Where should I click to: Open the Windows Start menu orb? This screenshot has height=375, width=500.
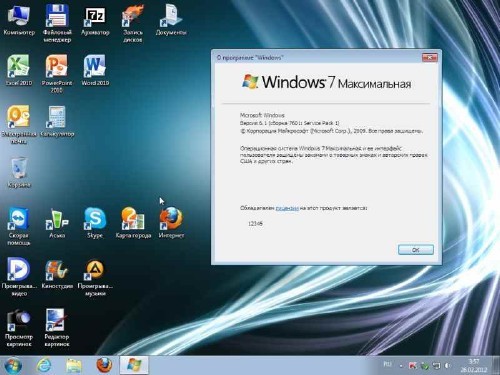click(13, 365)
